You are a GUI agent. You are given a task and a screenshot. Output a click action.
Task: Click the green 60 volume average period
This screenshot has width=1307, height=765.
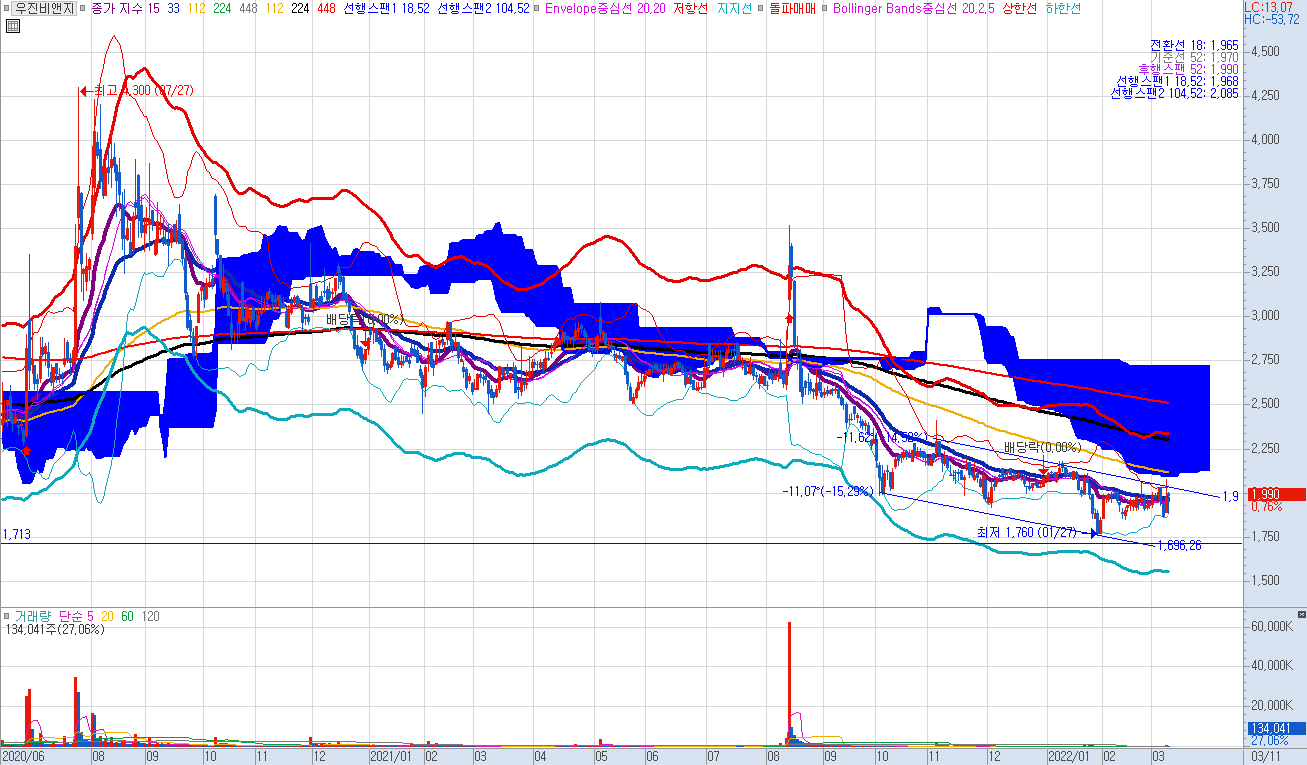127,616
